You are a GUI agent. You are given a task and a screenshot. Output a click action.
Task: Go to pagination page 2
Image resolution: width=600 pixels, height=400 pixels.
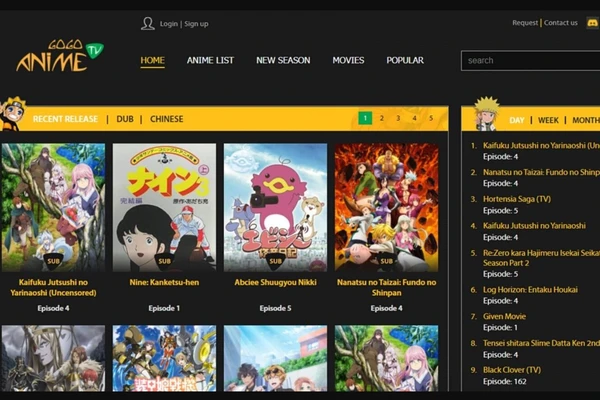click(382, 118)
